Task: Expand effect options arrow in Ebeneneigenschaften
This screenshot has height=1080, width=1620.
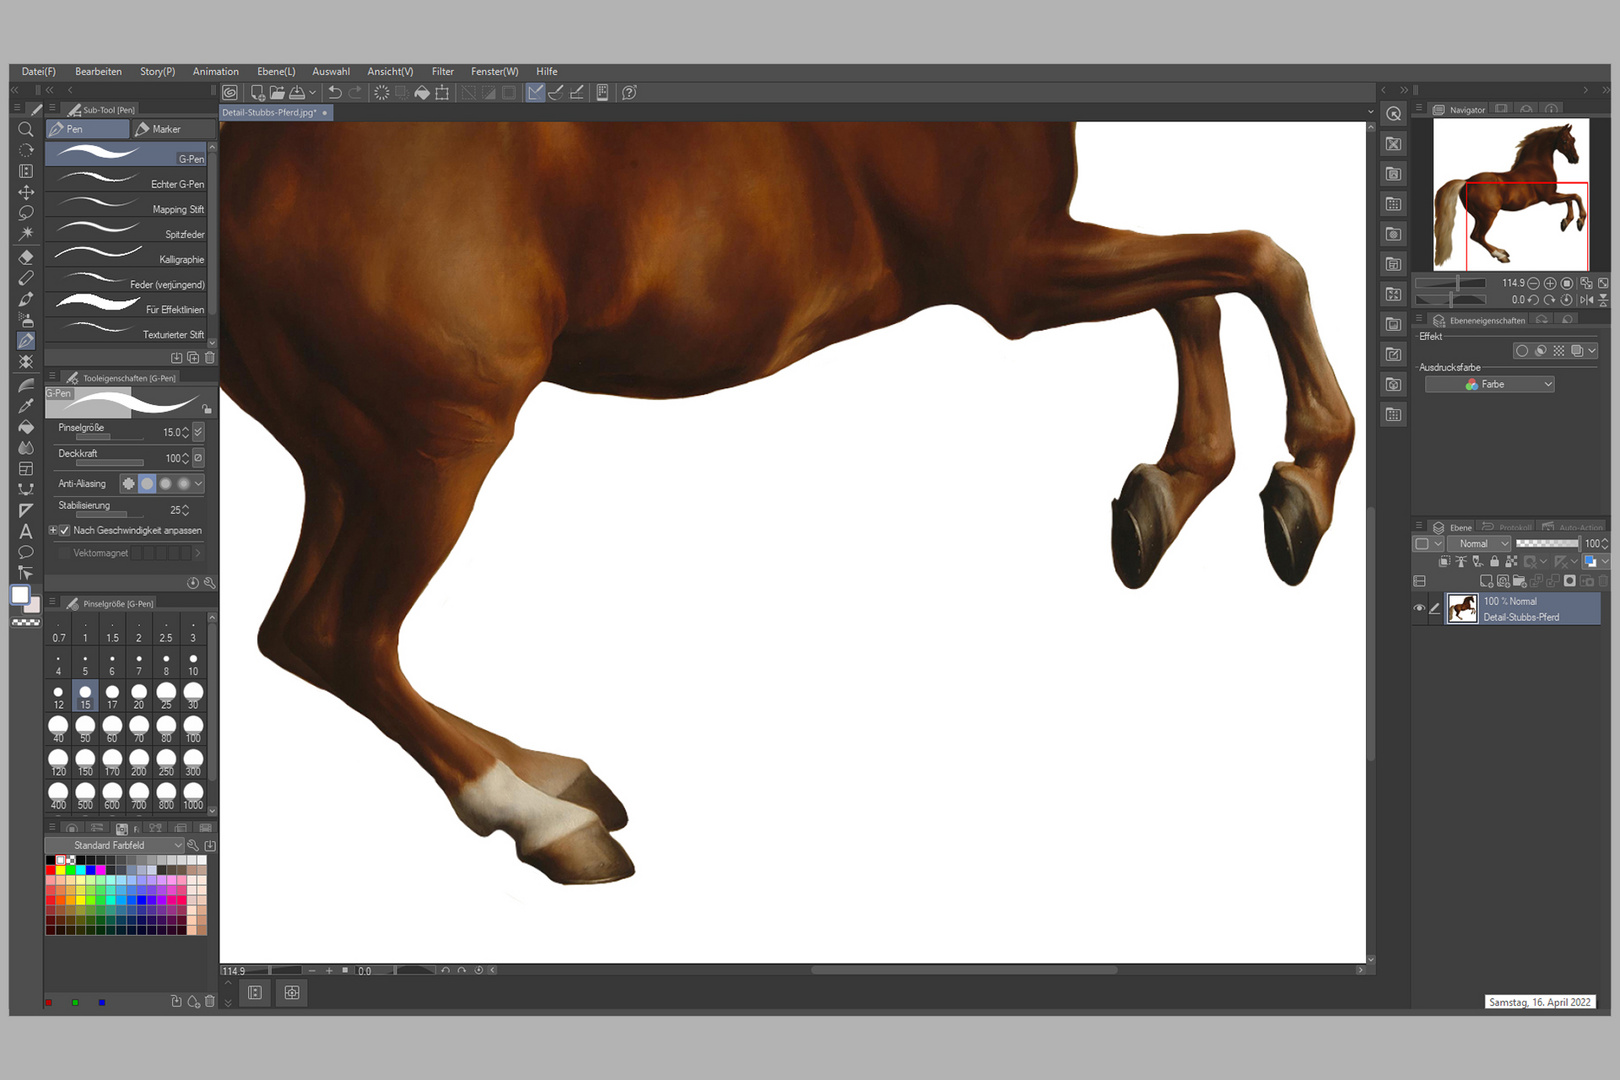Action: click(x=1592, y=351)
